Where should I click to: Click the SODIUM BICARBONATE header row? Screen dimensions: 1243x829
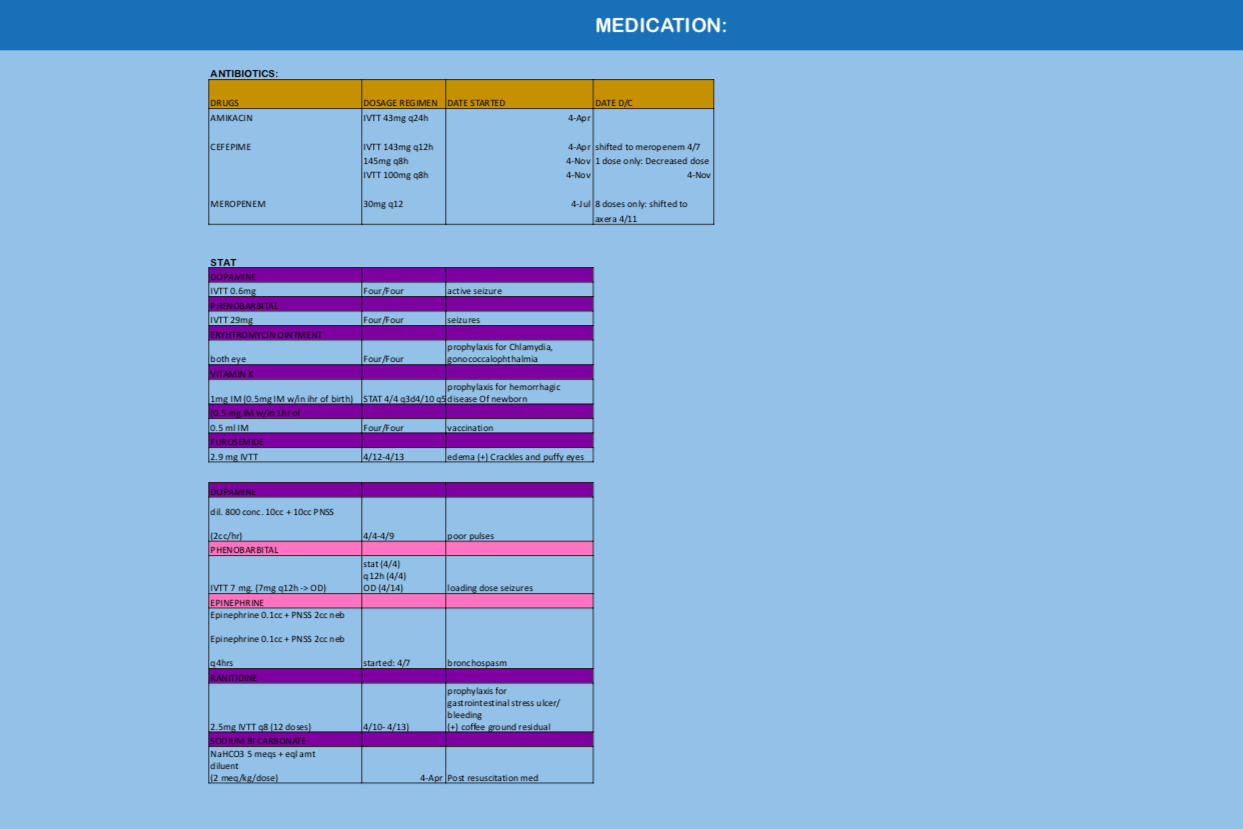tap(400, 739)
